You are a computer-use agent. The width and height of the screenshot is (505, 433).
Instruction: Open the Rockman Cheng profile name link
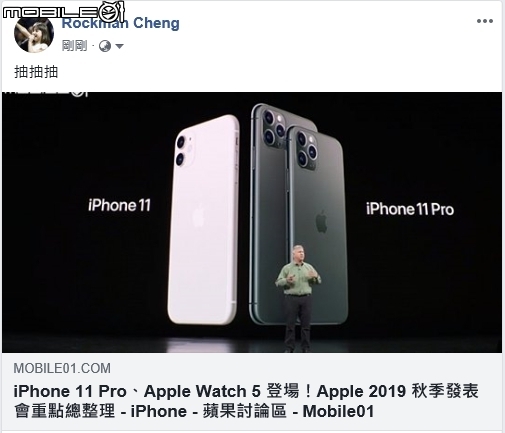tap(121, 23)
